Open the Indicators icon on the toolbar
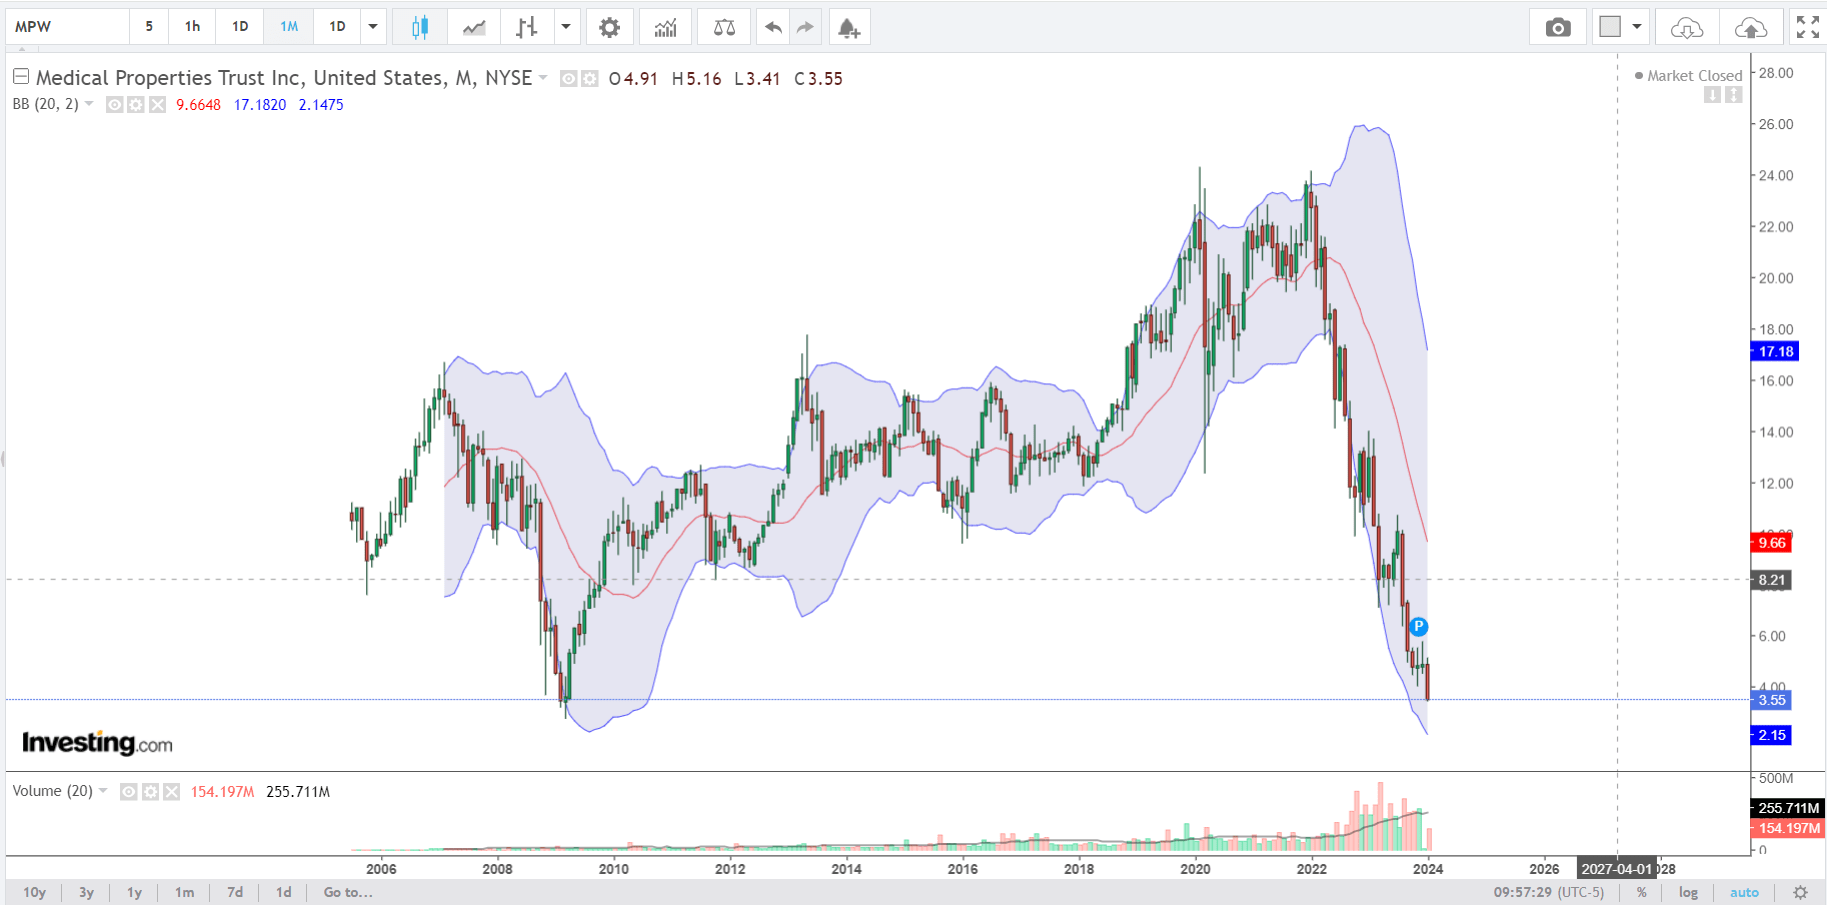Image resolution: width=1827 pixels, height=905 pixels. click(666, 26)
